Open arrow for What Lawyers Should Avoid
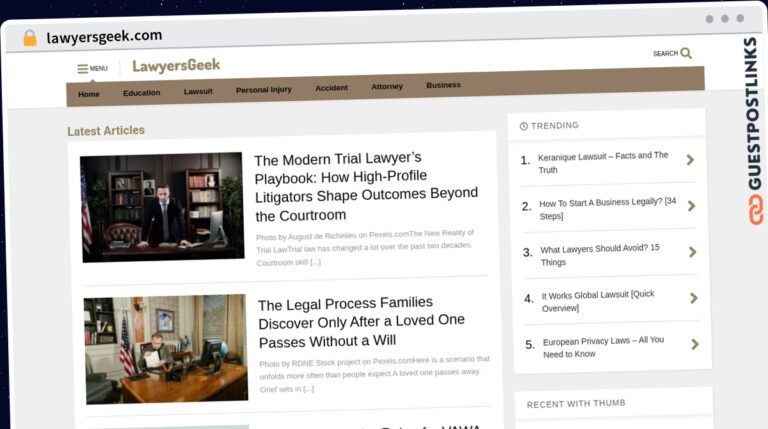 (693, 252)
